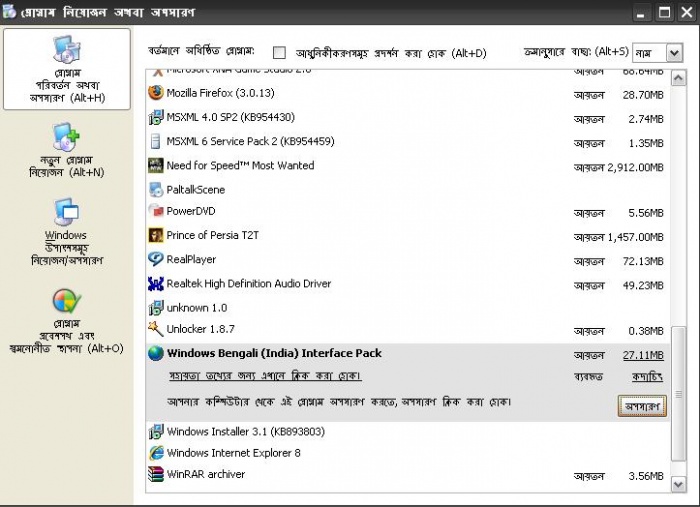The height and width of the screenshot is (507, 700).
Task: Click the Realtek High Definition Audio Driver icon
Action: tap(156, 283)
